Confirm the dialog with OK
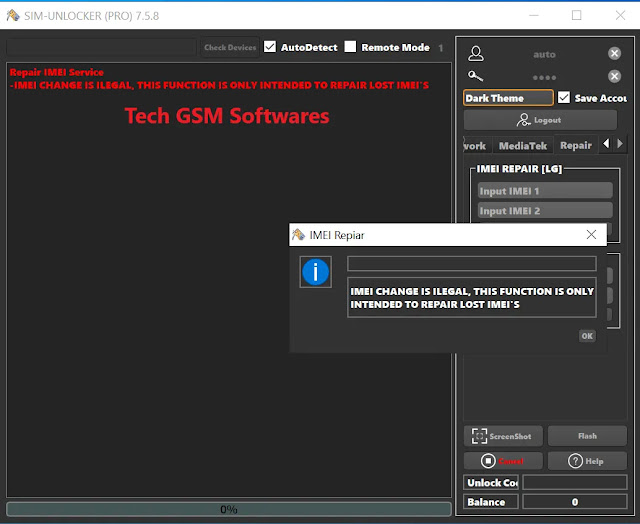This screenshot has width=640, height=524. click(x=587, y=336)
